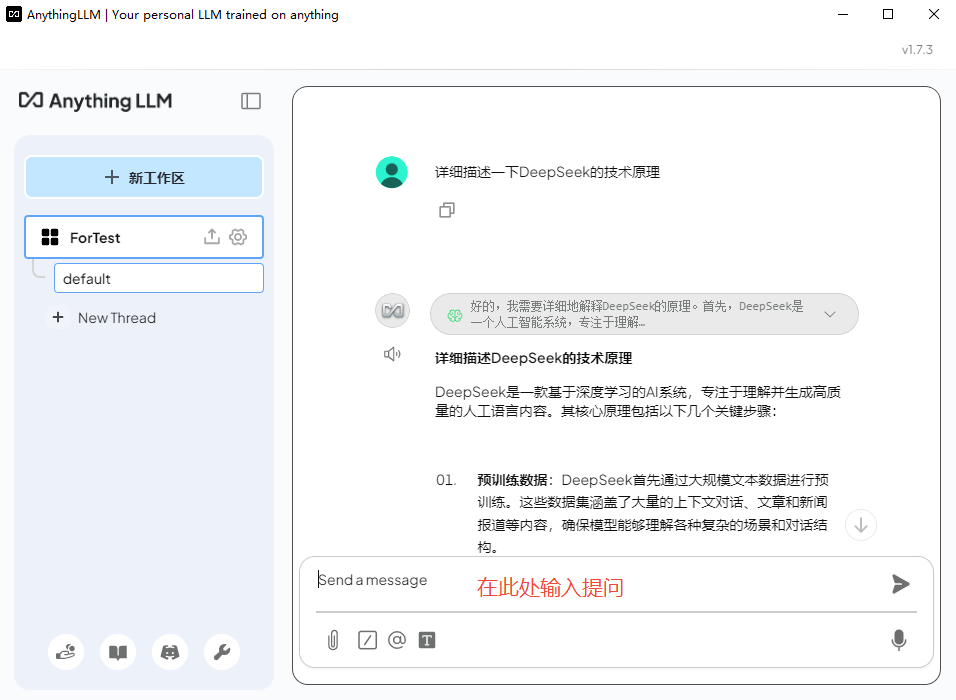Open ForTest workspace settings gear
Screen dimensions: 956x700
[x=238, y=237]
